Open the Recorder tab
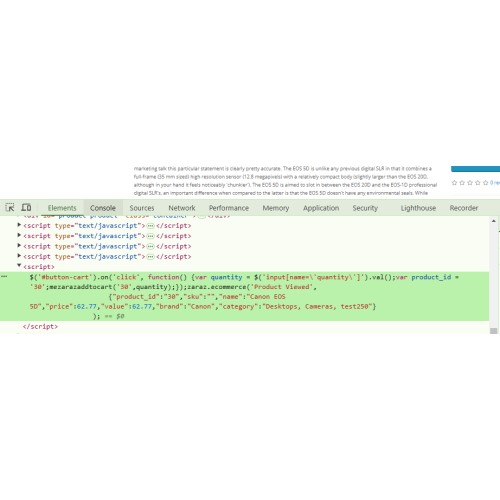The width and height of the screenshot is (500, 500). click(x=464, y=208)
